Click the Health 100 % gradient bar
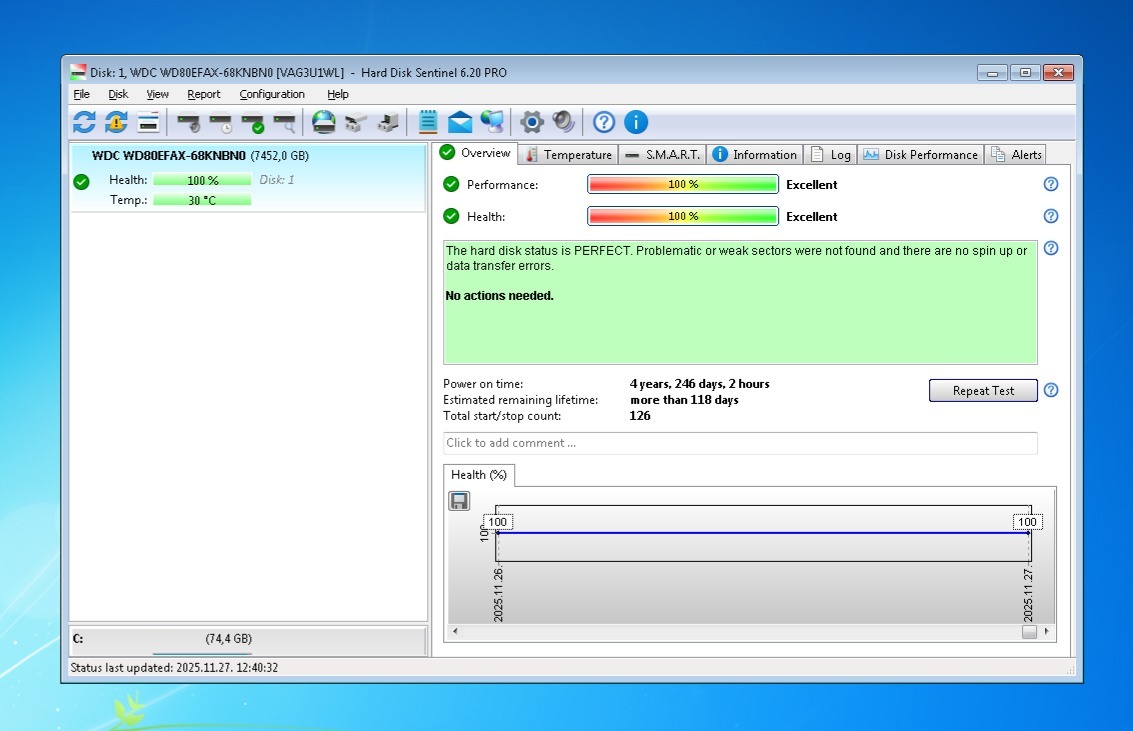Image resolution: width=1133 pixels, height=731 pixels. [683, 216]
